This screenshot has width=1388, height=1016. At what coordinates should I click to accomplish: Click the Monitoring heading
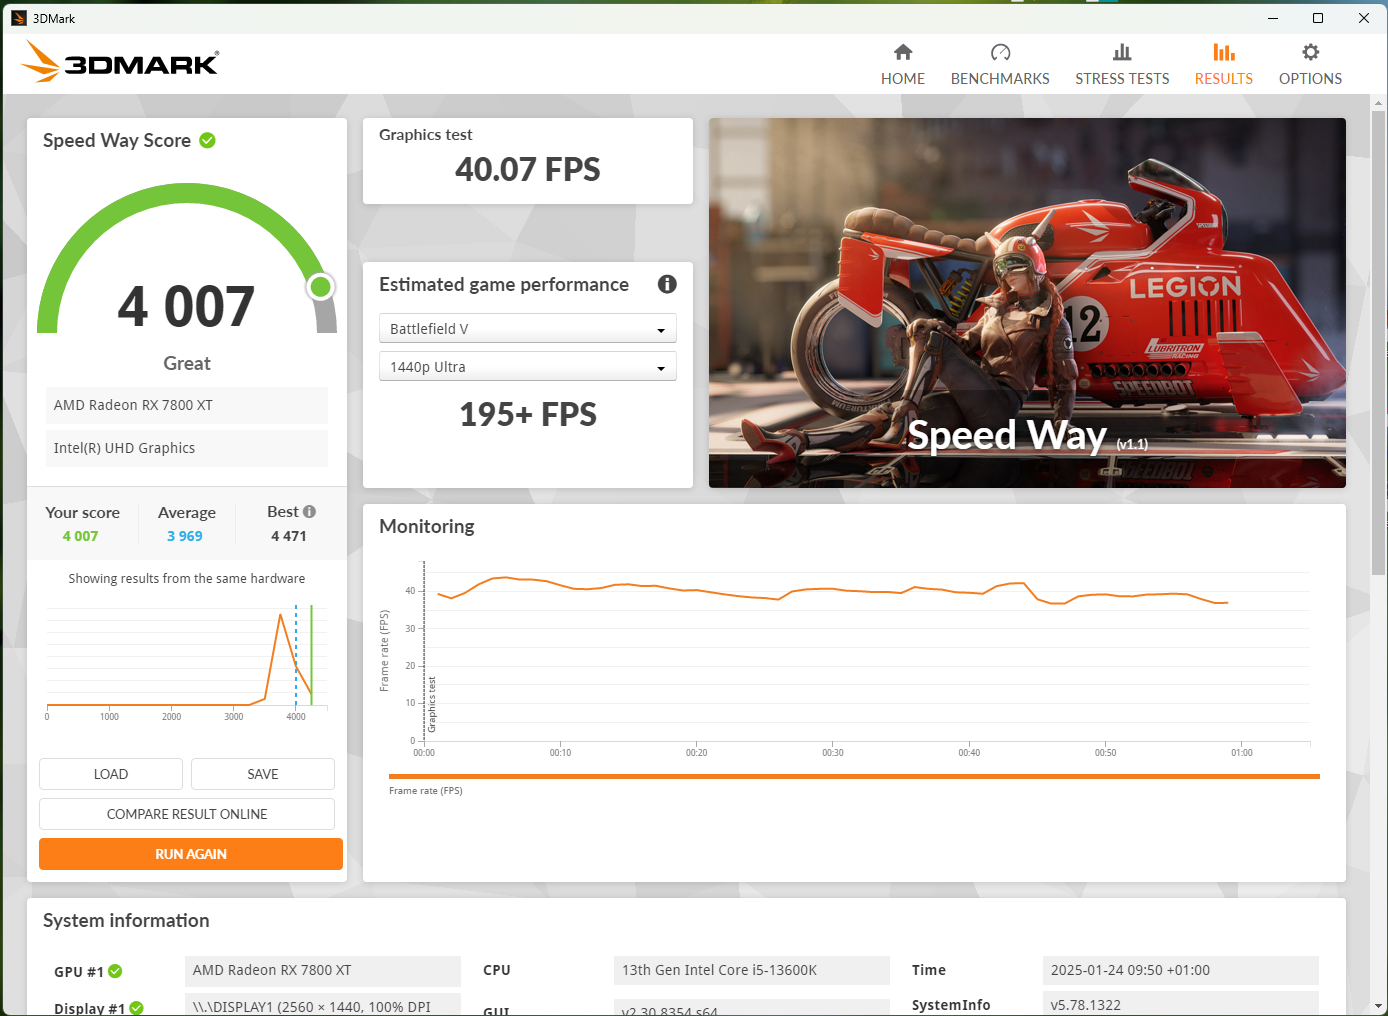pos(427,526)
